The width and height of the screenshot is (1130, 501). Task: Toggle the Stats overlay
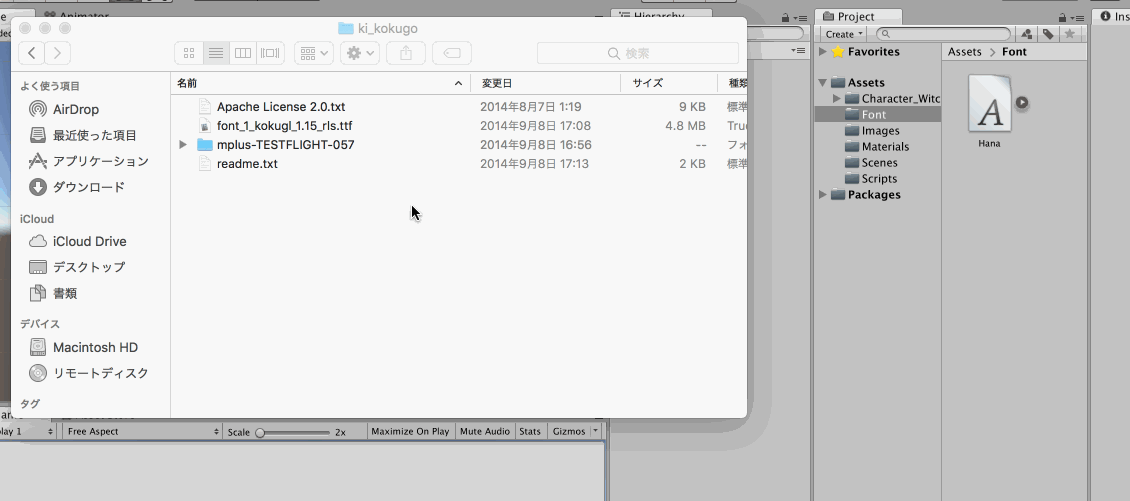530,432
